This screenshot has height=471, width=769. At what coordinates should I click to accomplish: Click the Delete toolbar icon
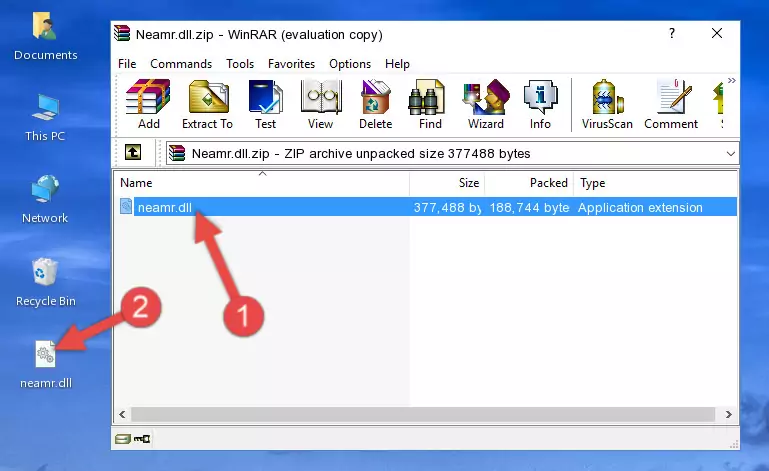click(x=376, y=104)
